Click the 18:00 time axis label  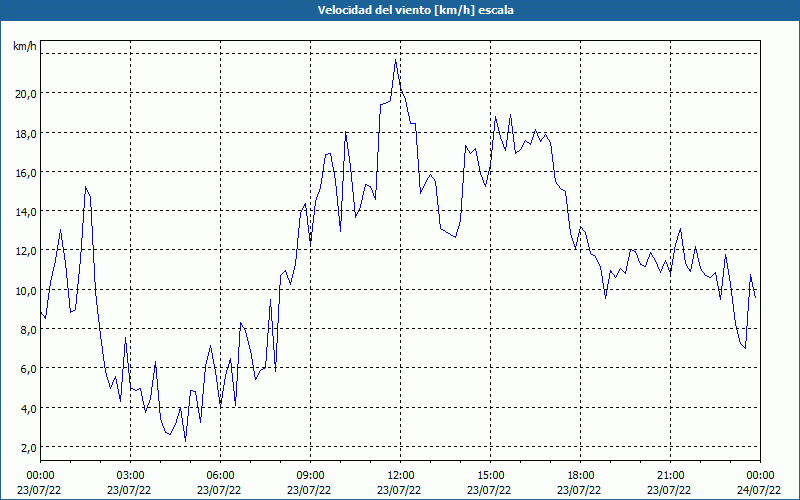click(x=581, y=476)
